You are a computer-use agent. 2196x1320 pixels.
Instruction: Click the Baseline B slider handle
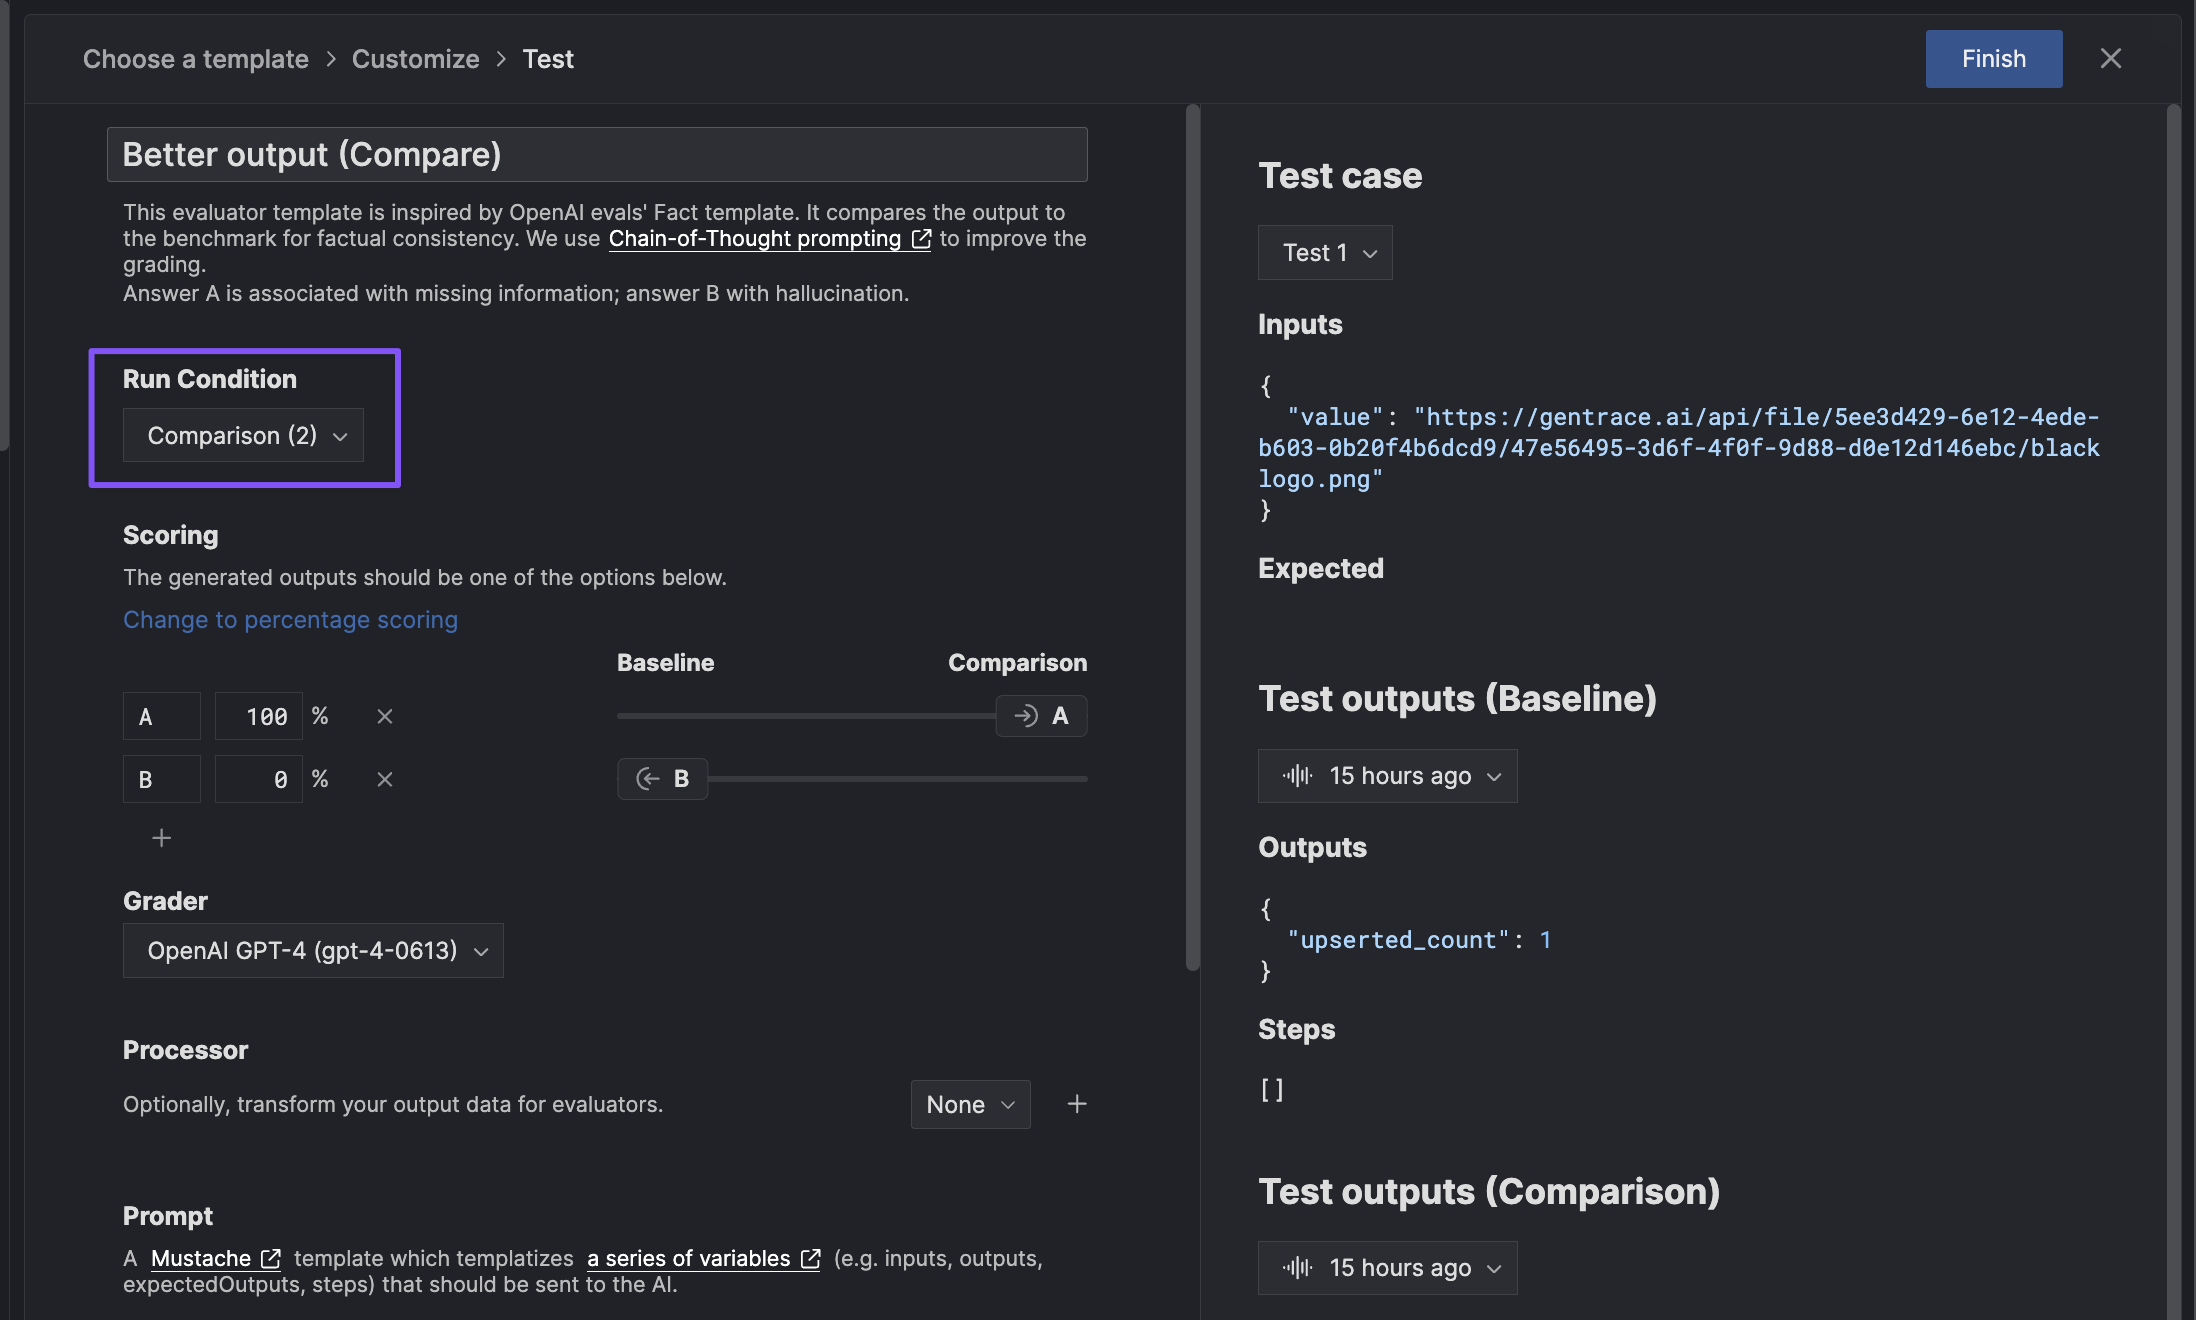tap(662, 779)
